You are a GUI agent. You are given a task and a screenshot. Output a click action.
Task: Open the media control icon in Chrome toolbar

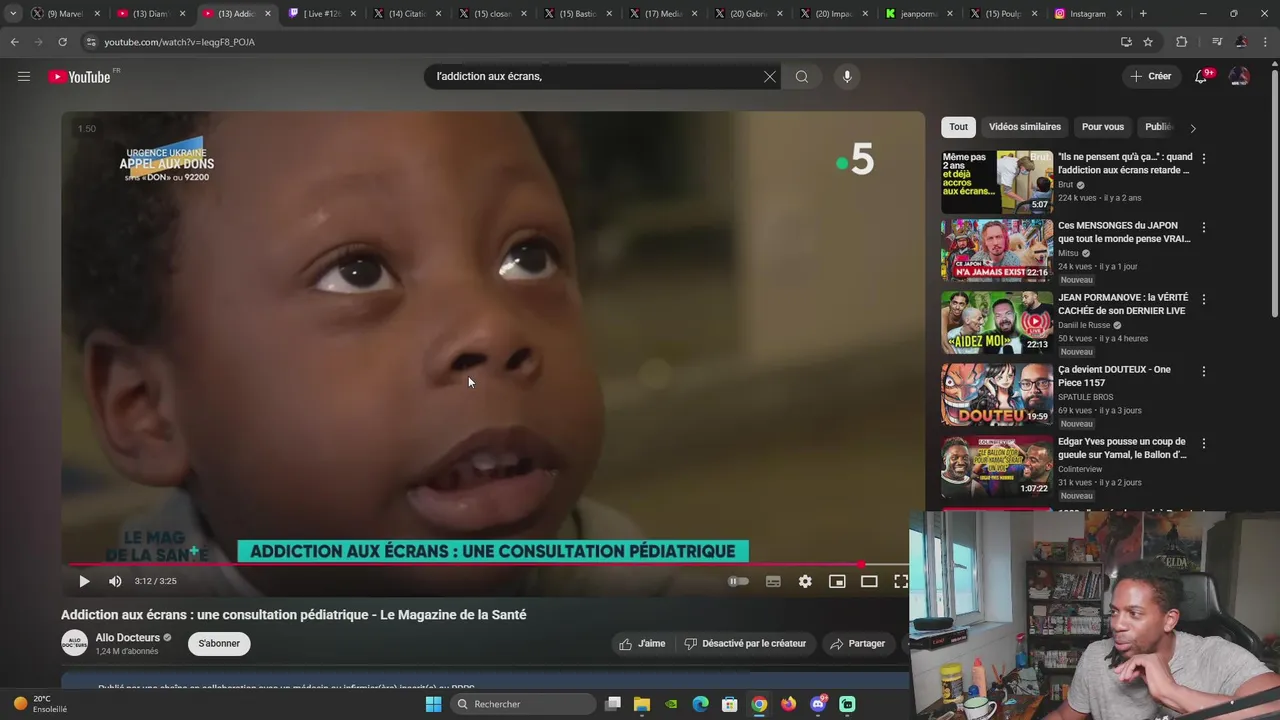(1217, 42)
